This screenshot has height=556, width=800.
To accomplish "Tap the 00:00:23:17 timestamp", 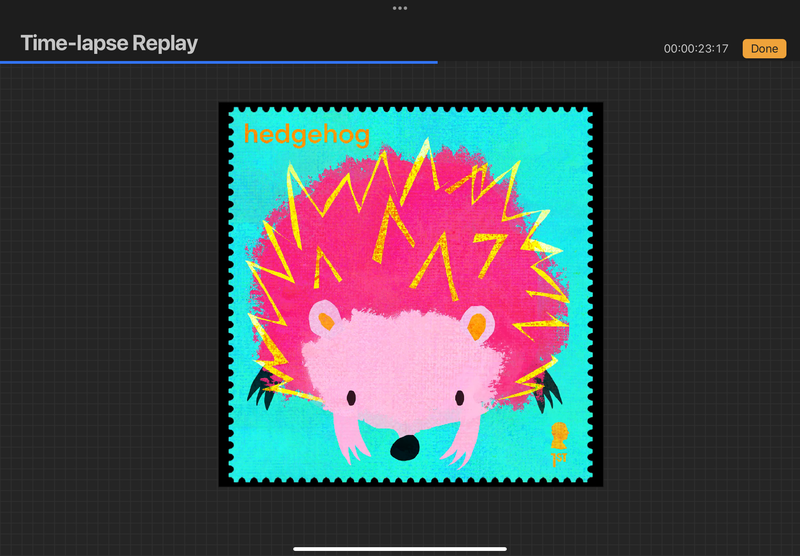I will 696,48.
